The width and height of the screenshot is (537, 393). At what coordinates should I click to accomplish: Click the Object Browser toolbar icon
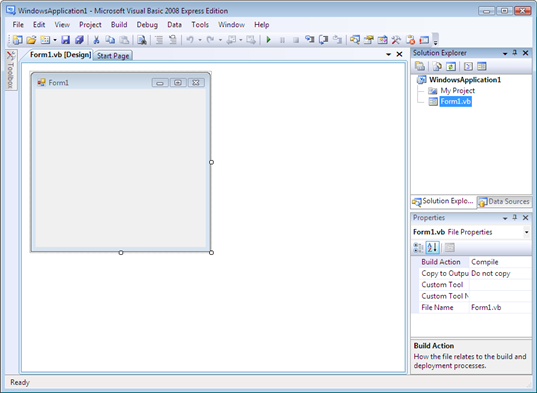coord(382,40)
